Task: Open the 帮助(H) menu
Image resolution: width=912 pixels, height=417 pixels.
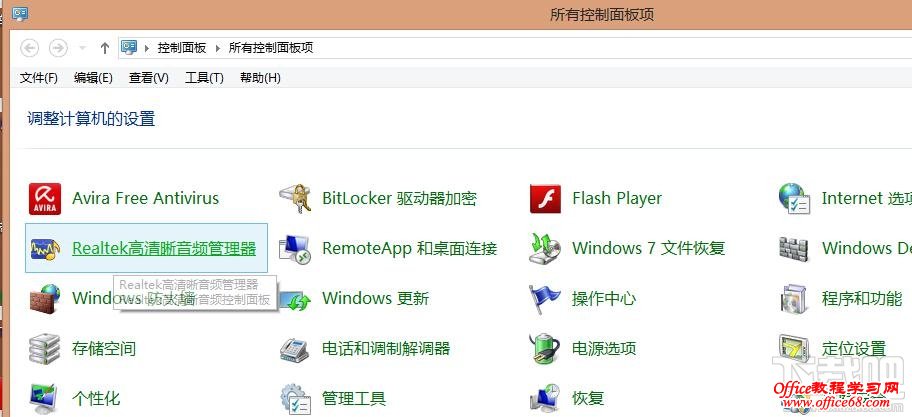Action: 260,77
